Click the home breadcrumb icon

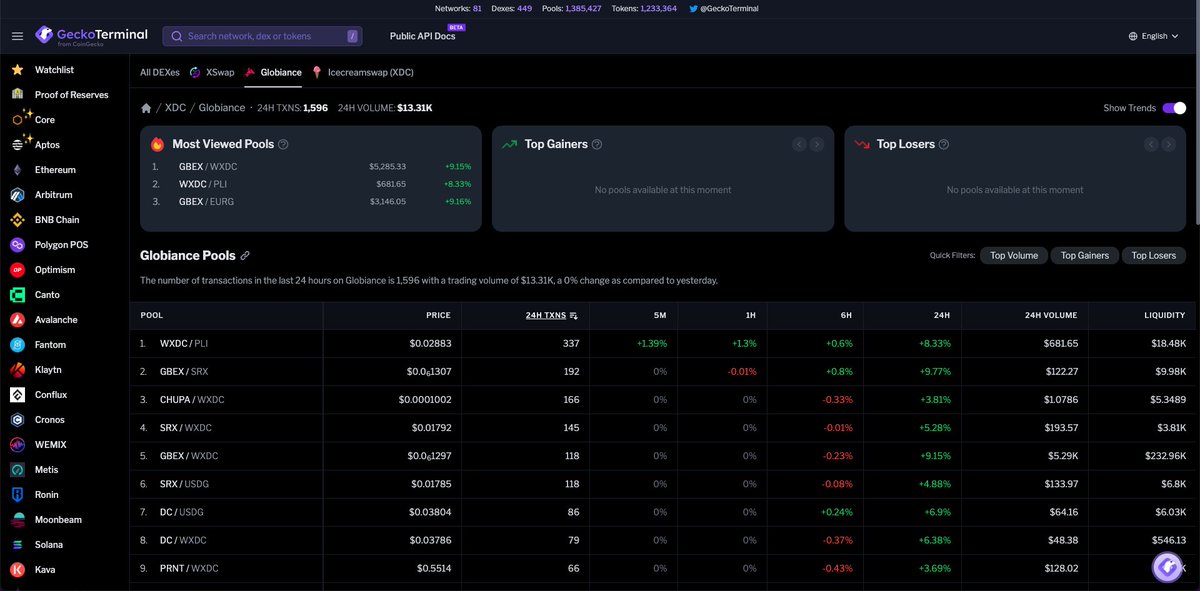click(146, 108)
